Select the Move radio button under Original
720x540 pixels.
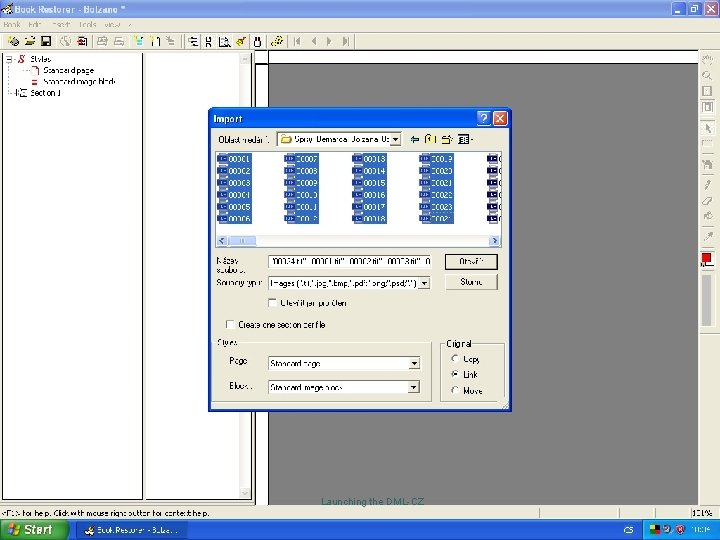[x=455, y=390]
